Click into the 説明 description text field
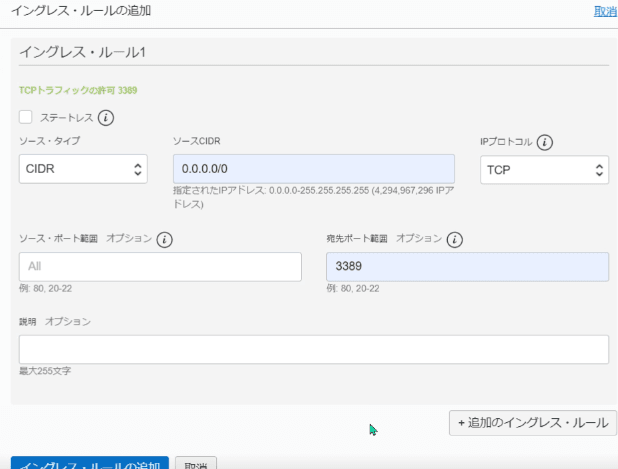 pos(313,349)
